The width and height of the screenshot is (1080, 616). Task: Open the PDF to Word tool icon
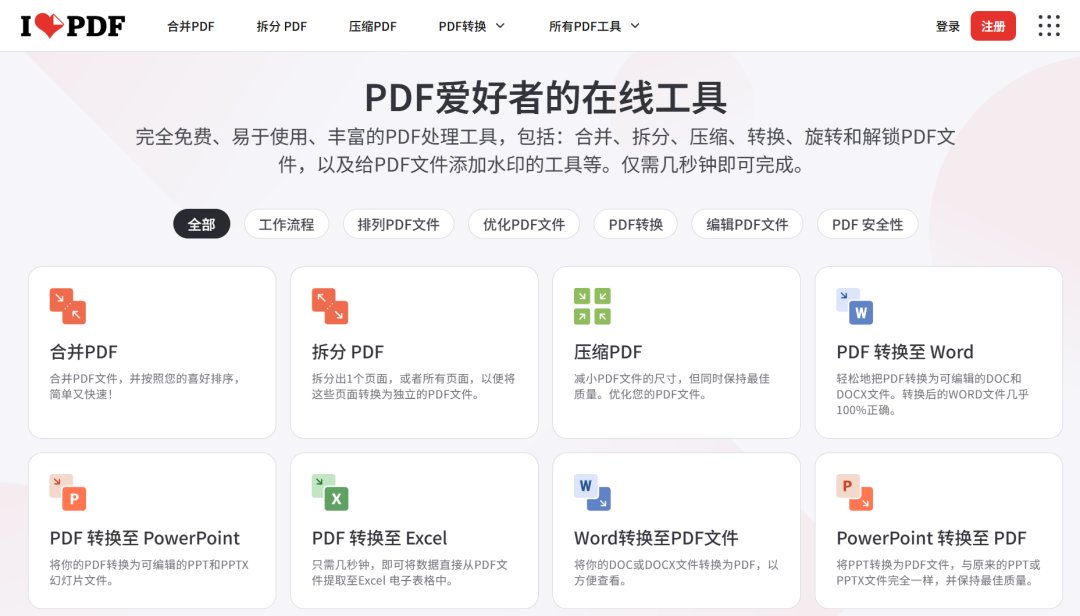click(x=852, y=306)
